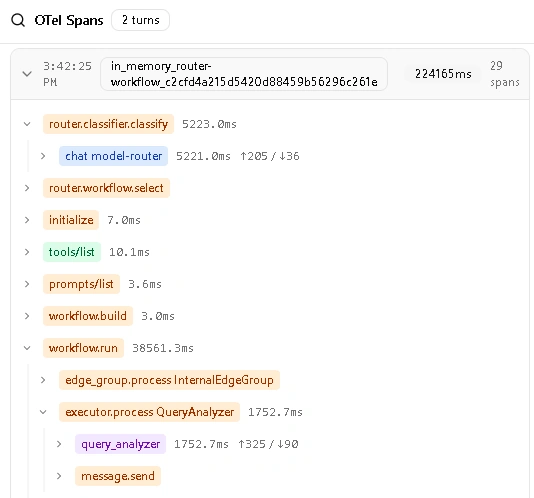Click the ↑205 / ↓36 token counts
This screenshot has height=498, width=534.
pos(270,156)
